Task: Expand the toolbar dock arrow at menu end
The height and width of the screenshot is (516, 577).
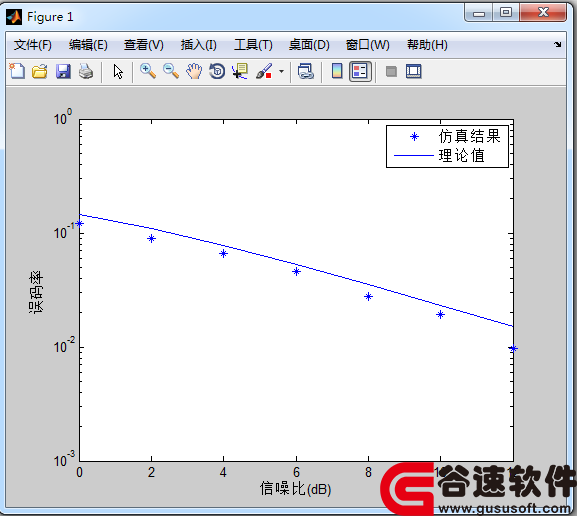Action: pos(557,45)
